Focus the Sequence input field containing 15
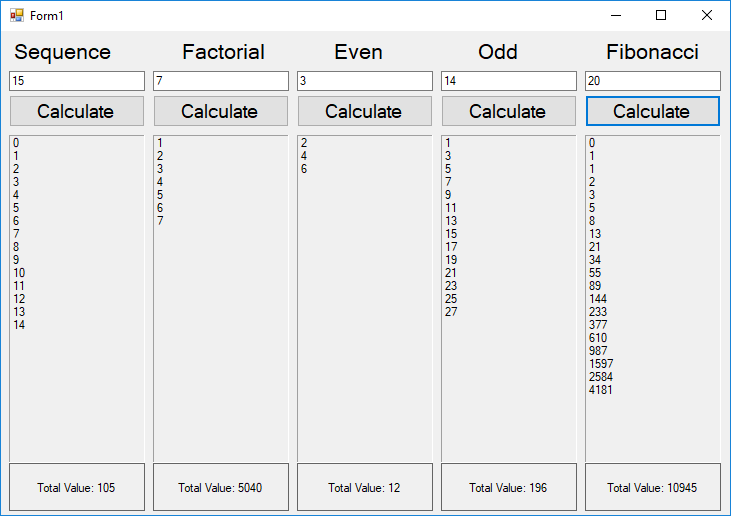731x516 pixels. tap(77, 81)
